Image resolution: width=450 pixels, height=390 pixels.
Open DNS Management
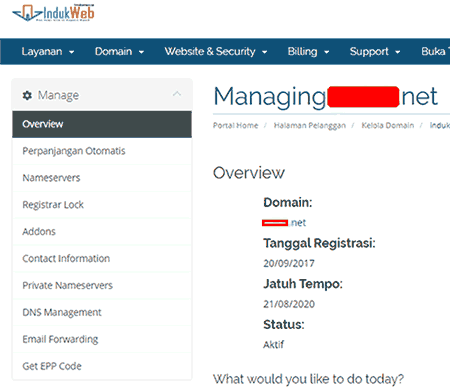click(102, 312)
